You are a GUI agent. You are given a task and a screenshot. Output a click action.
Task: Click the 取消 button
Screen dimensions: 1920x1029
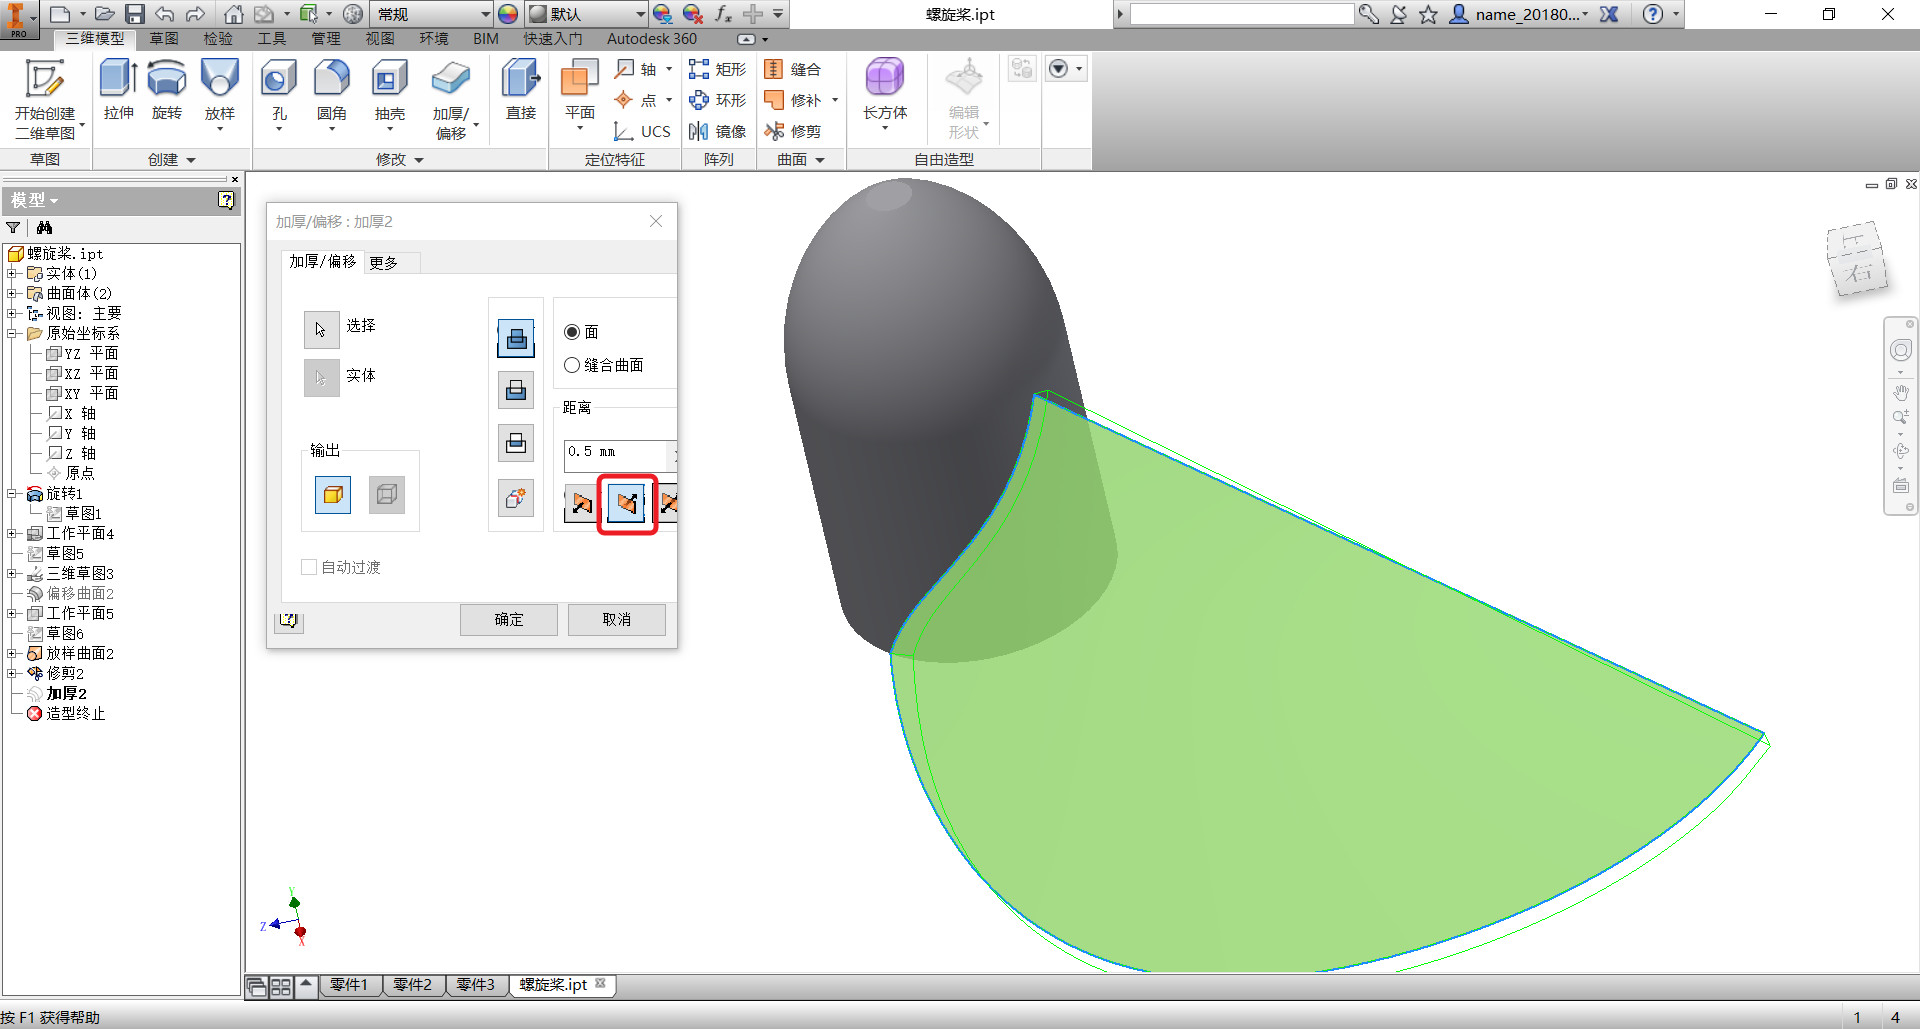pos(617,619)
